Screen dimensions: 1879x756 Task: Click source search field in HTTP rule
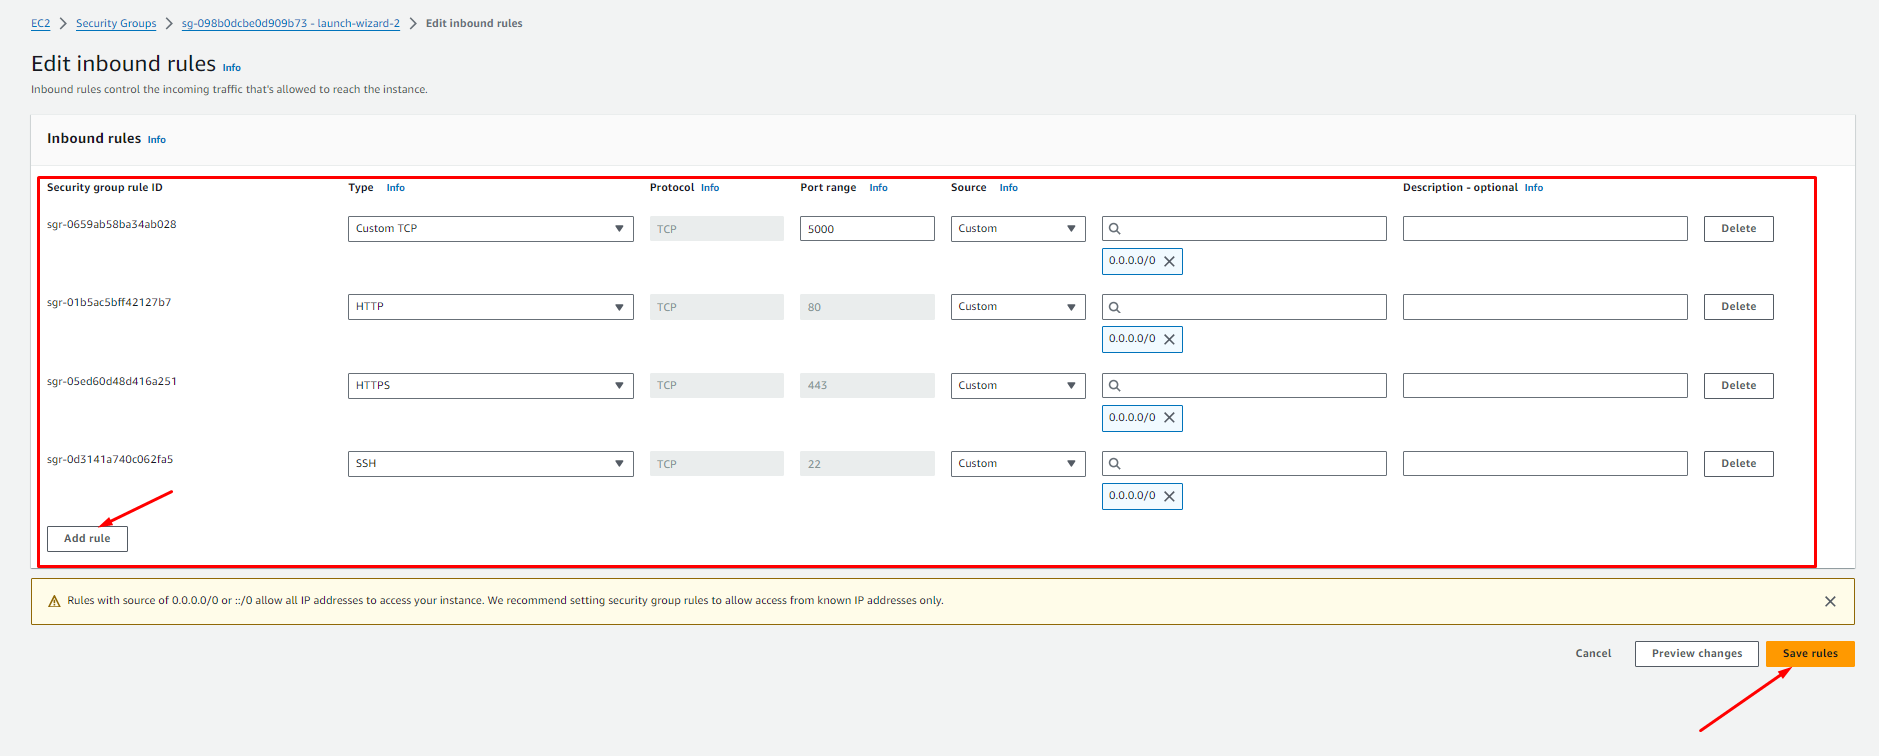[x=1244, y=307]
